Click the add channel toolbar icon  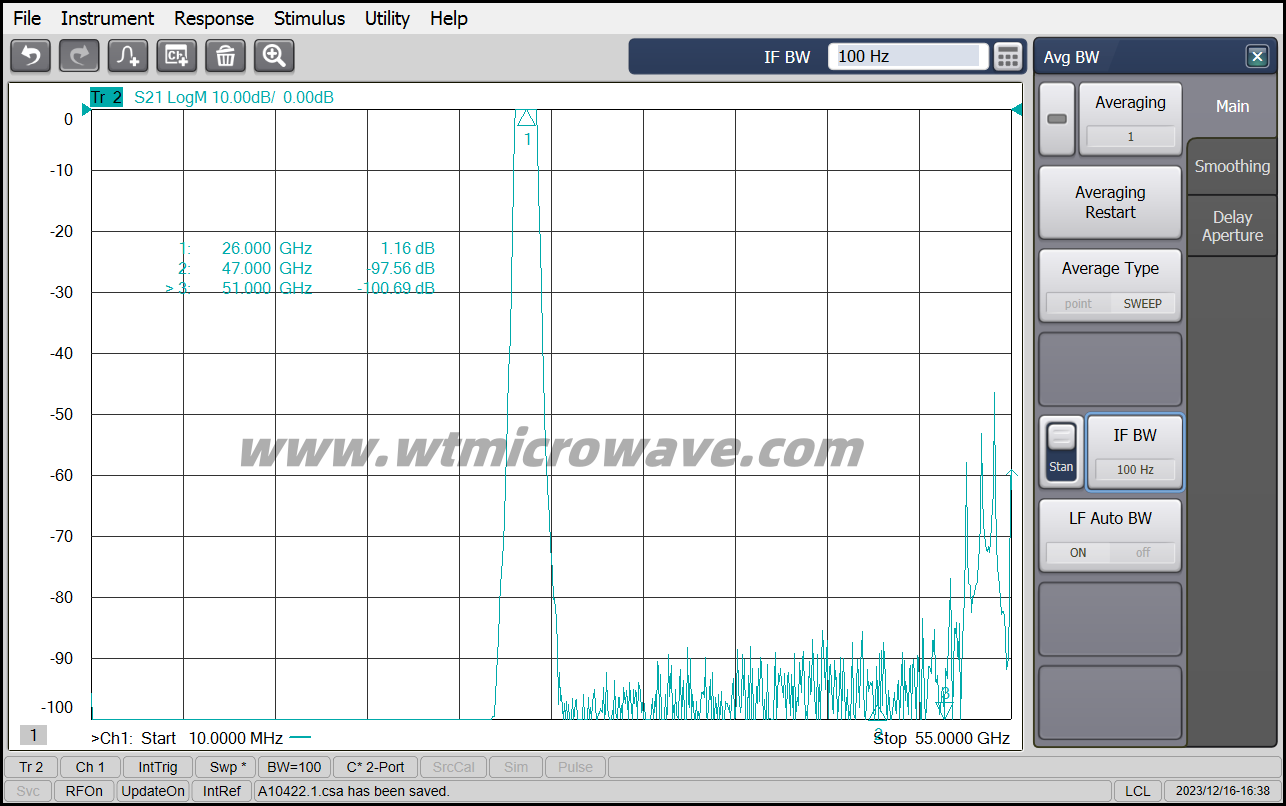(x=177, y=56)
